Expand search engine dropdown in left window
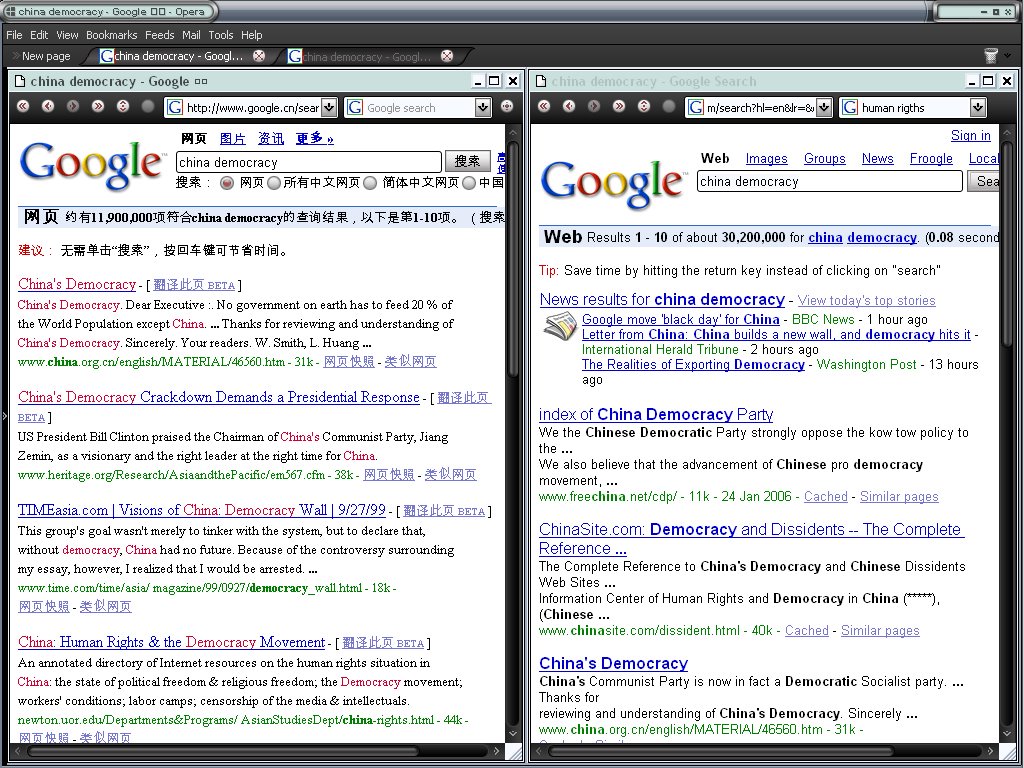Viewport: 1024px width, 768px height. point(483,107)
